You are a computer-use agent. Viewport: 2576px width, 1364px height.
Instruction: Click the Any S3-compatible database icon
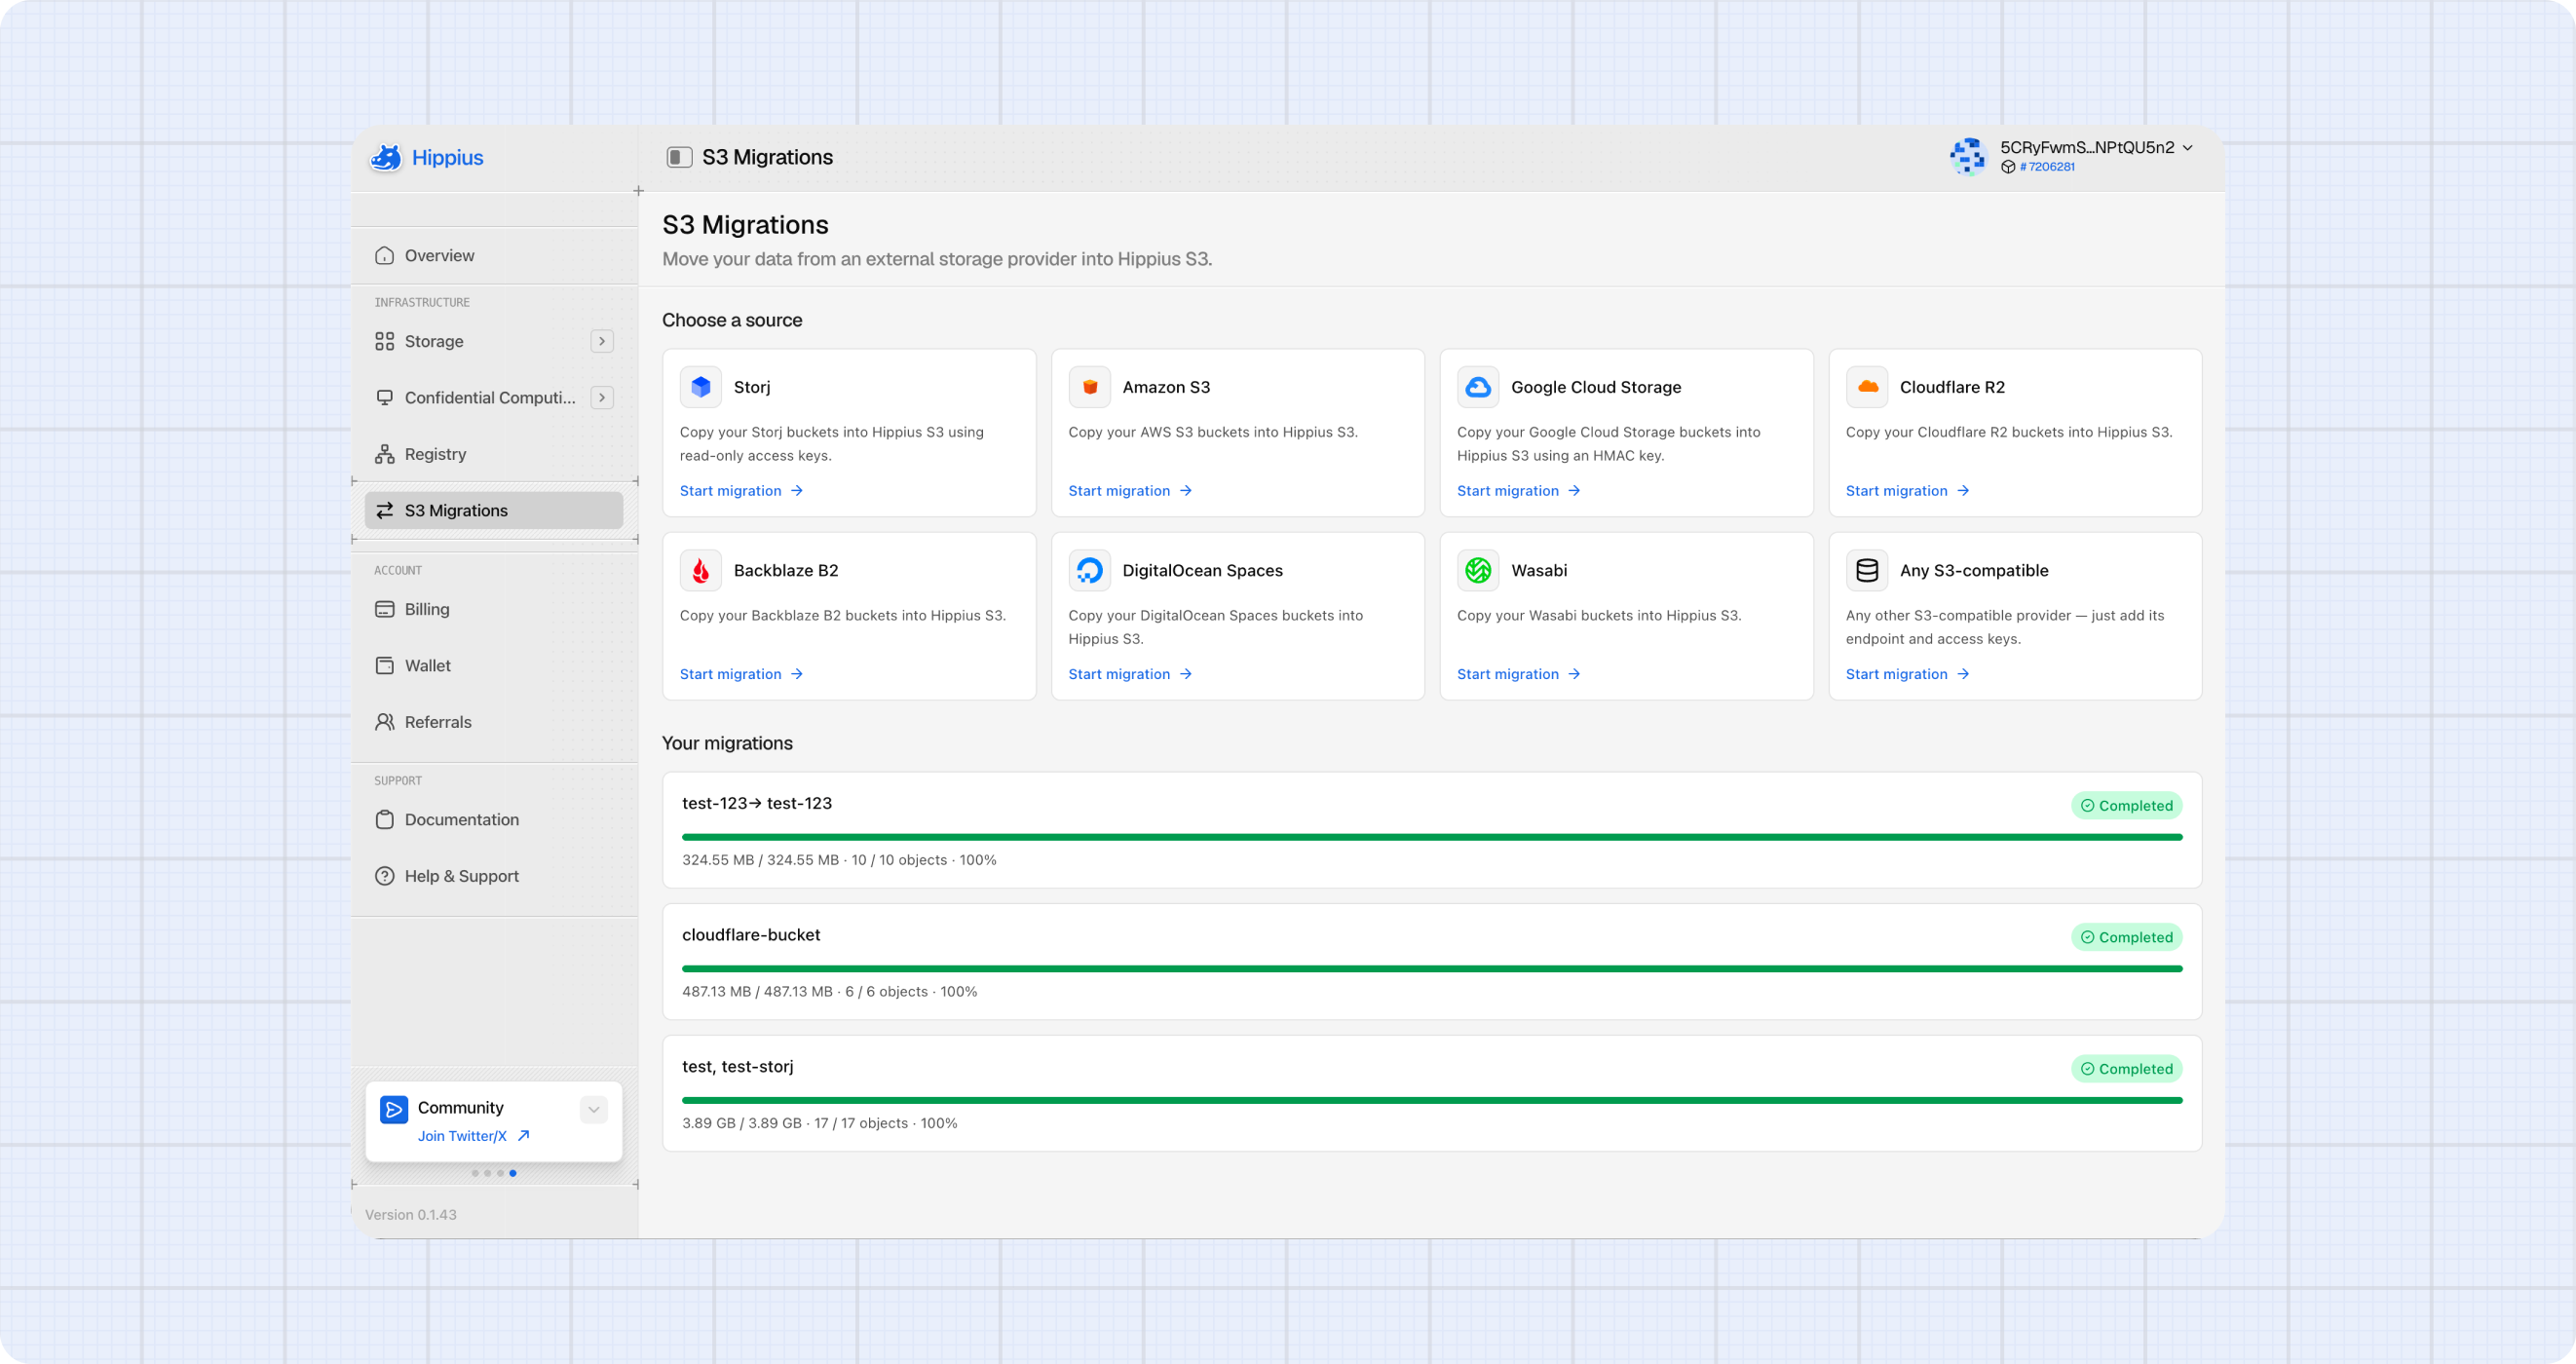pyautogui.click(x=1867, y=570)
